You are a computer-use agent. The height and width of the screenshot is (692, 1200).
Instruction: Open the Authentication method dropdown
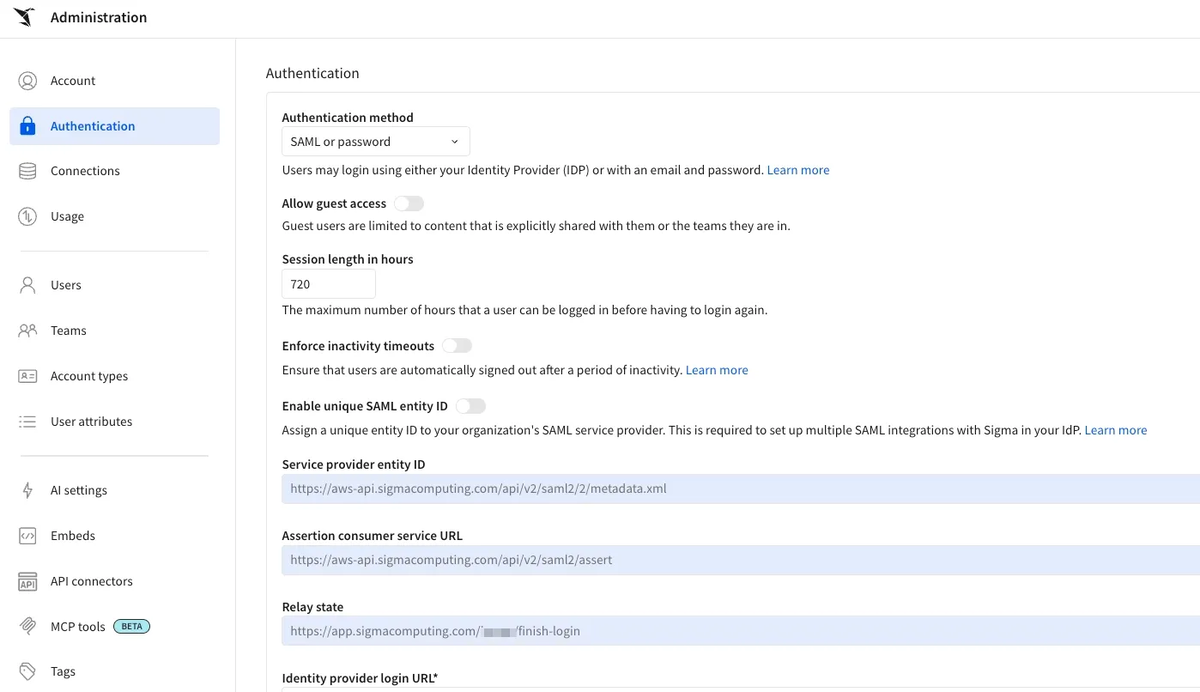tap(376, 142)
